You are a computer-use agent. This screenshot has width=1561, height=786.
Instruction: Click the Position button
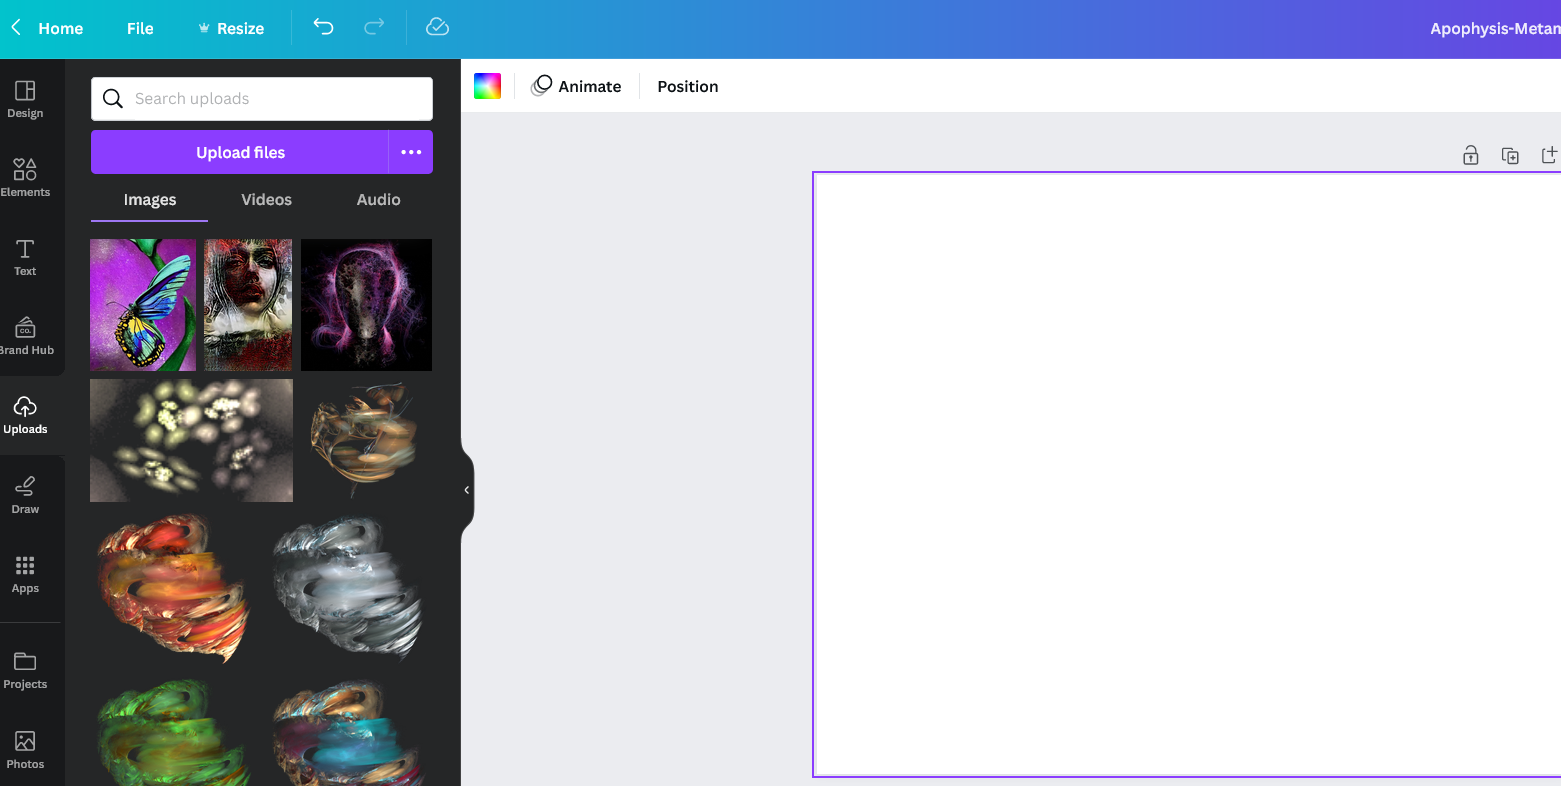pyautogui.click(x=688, y=86)
